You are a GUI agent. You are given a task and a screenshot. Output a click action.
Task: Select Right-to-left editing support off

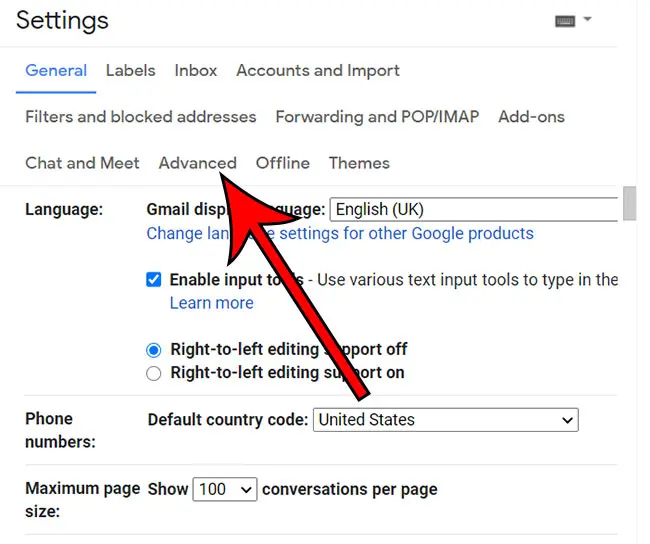coord(154,350)
